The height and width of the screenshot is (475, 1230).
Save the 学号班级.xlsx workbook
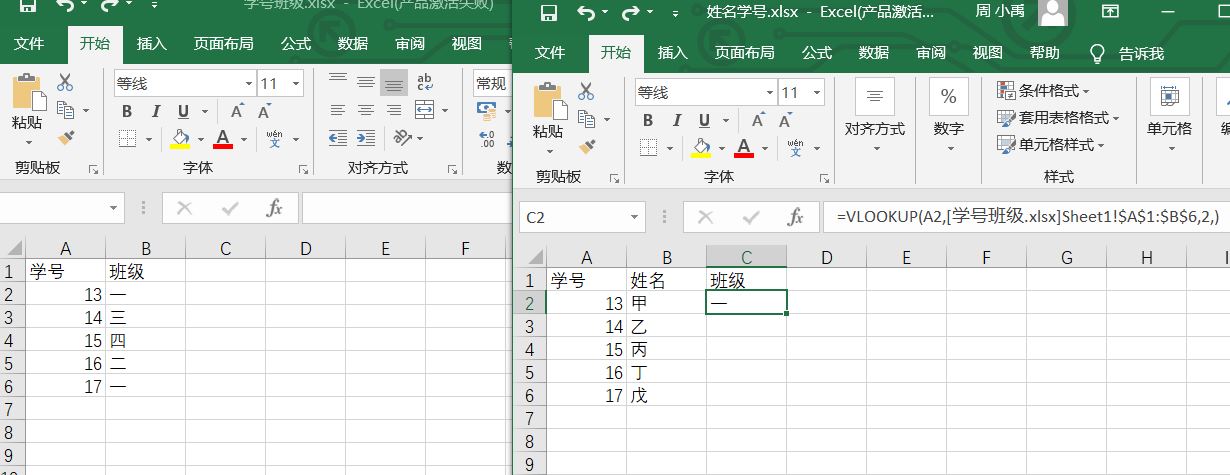(x=28, y=6)
